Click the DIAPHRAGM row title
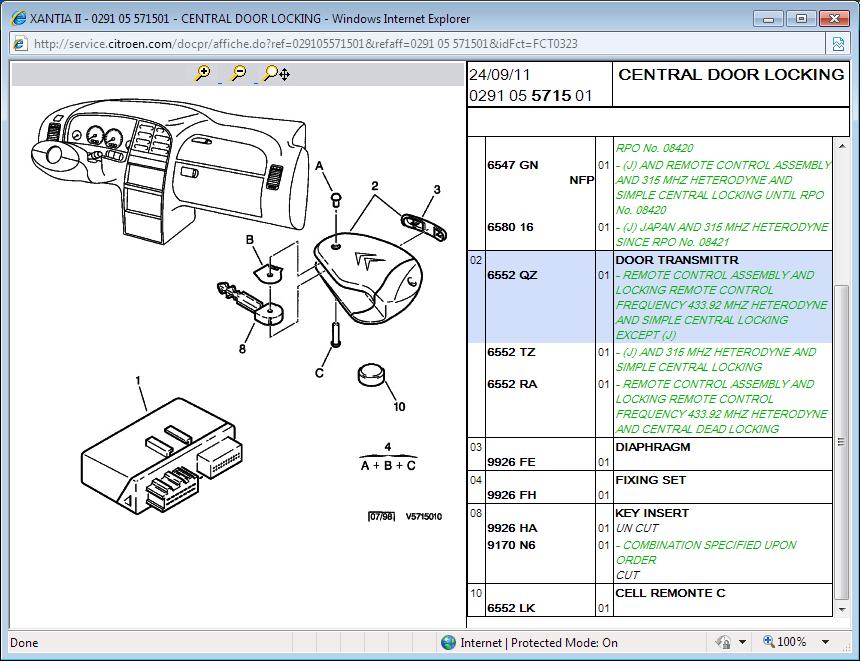Screen dimensions: 860x661 653,447
